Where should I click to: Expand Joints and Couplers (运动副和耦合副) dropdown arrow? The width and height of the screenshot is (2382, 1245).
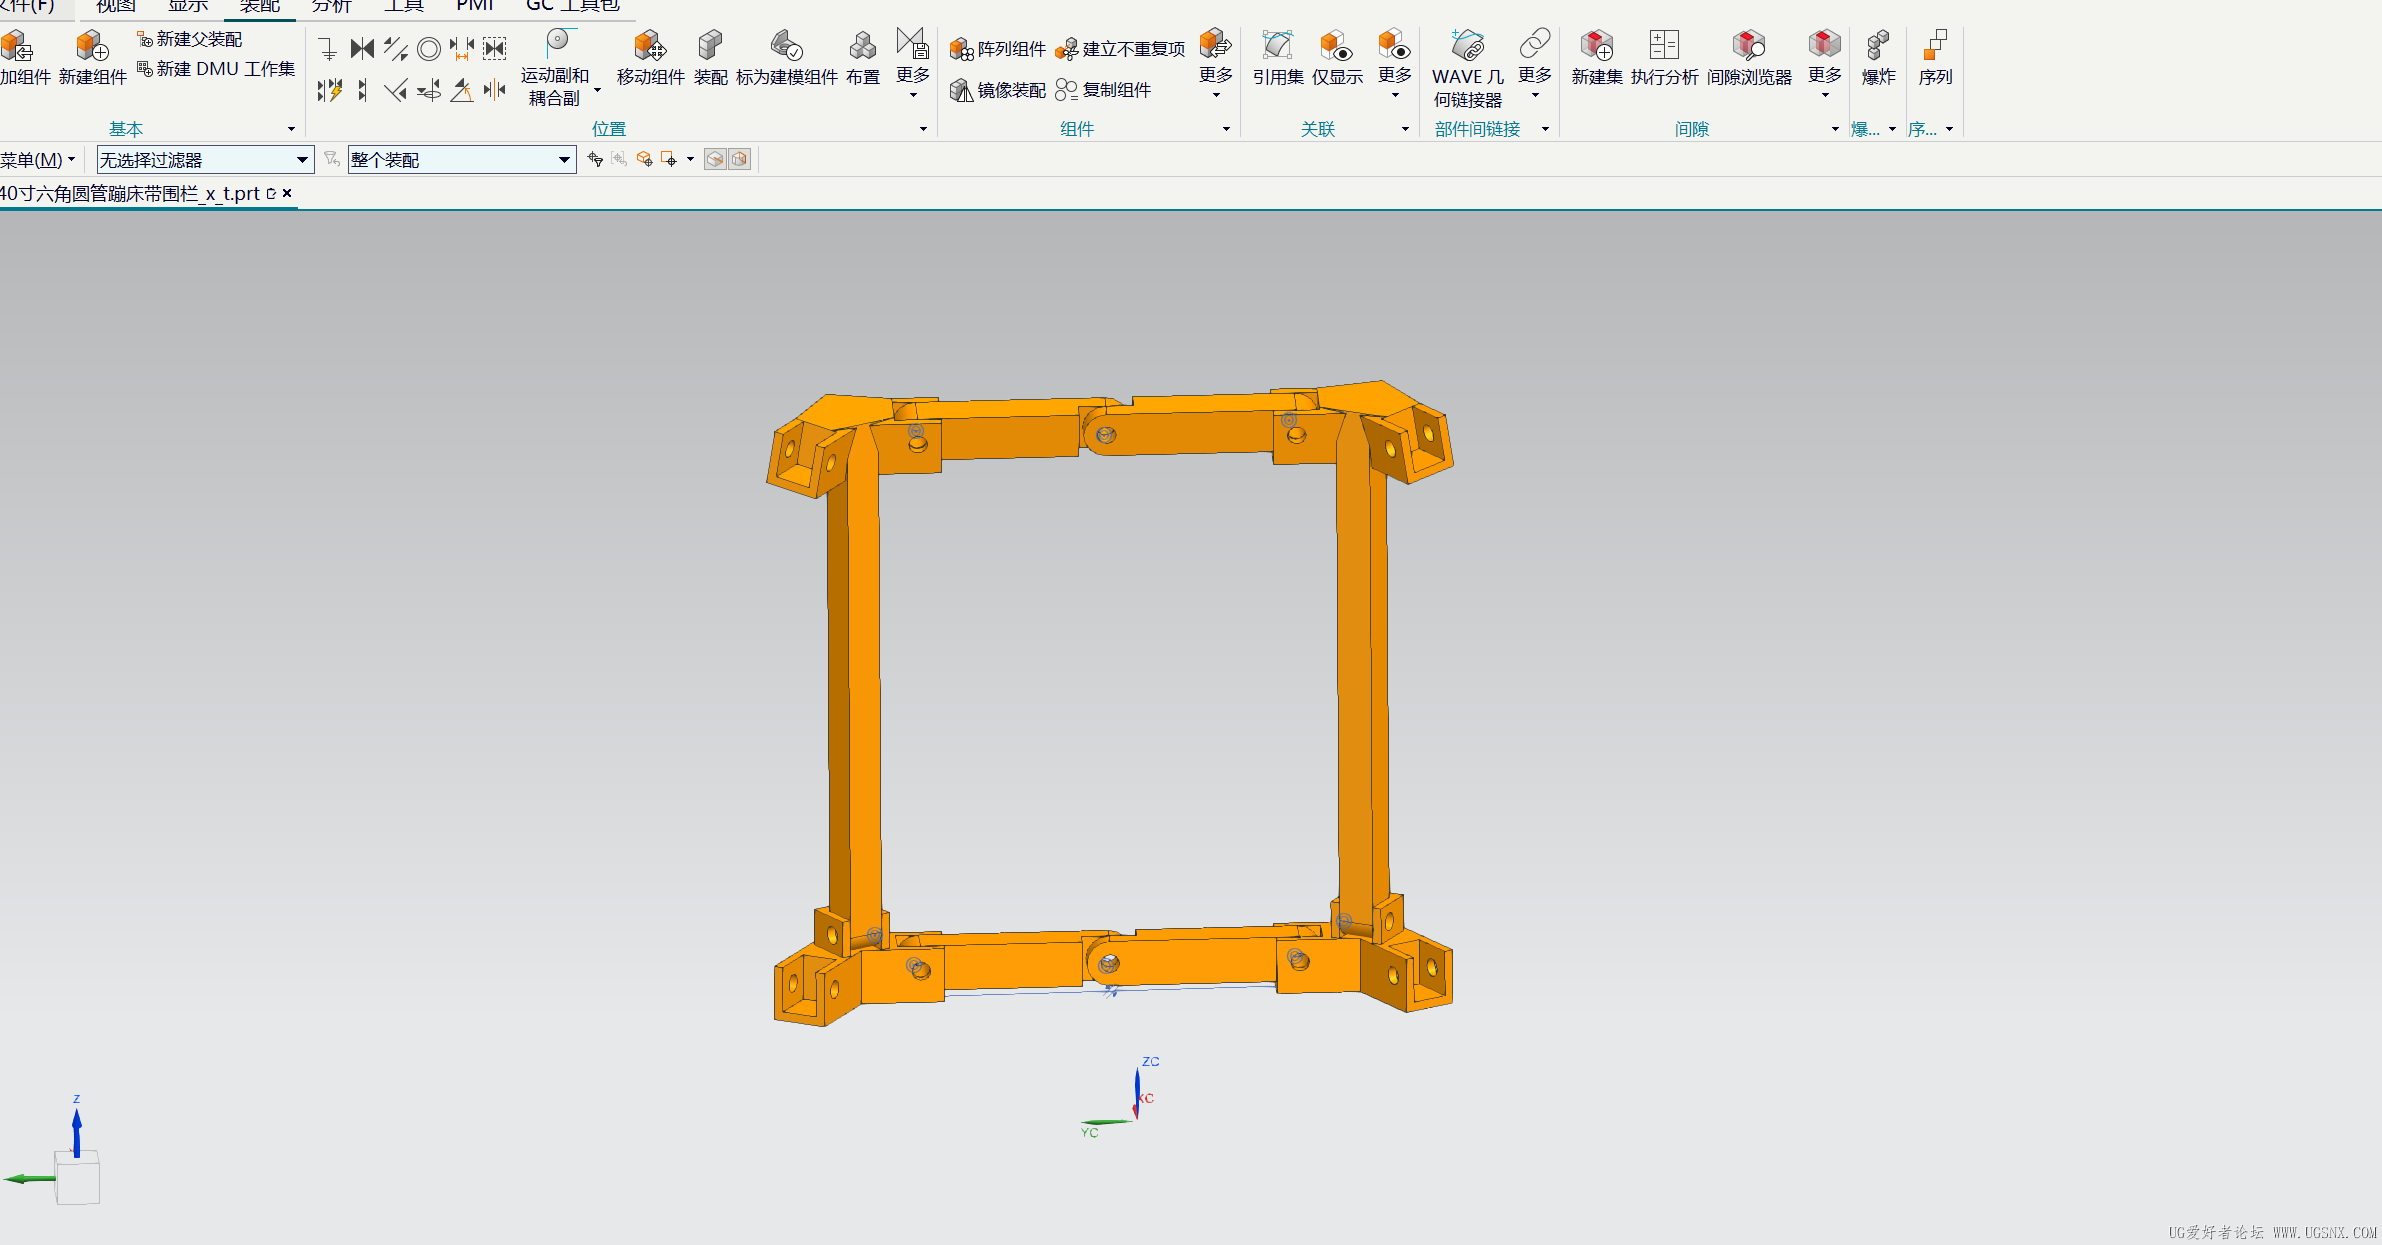coord(597,90)
